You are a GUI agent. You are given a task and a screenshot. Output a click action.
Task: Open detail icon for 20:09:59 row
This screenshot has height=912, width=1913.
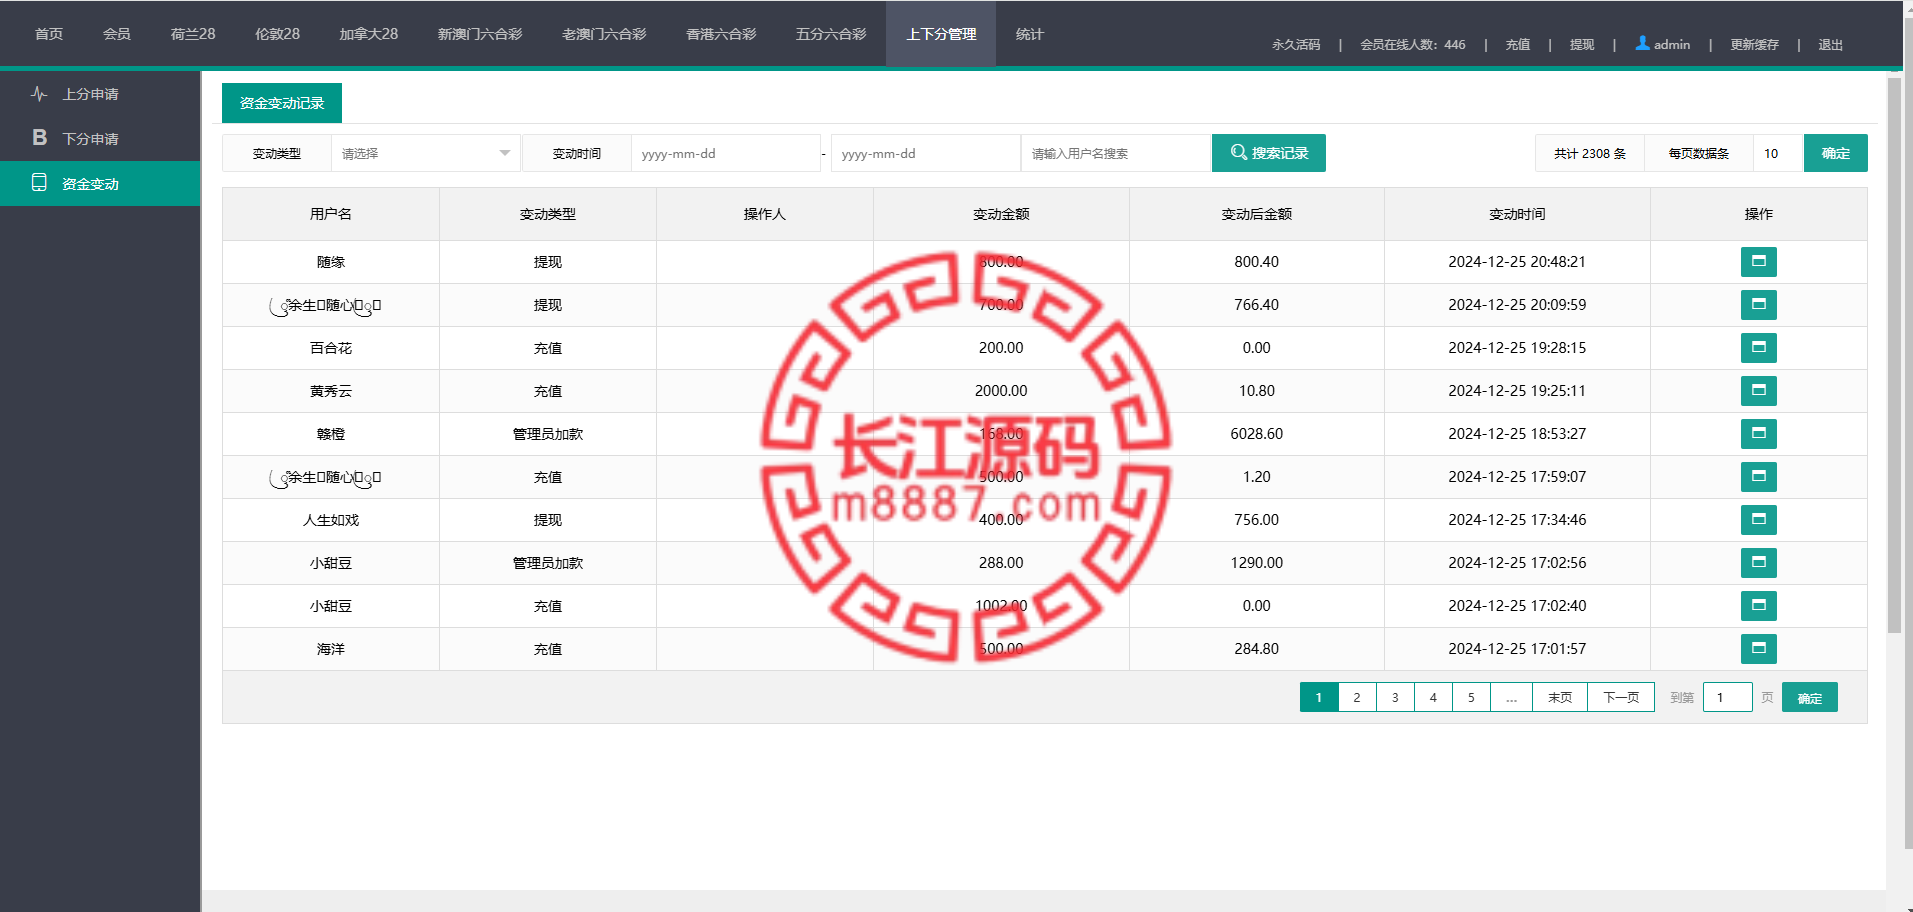pyautogui.click(x=1758, y=305)
